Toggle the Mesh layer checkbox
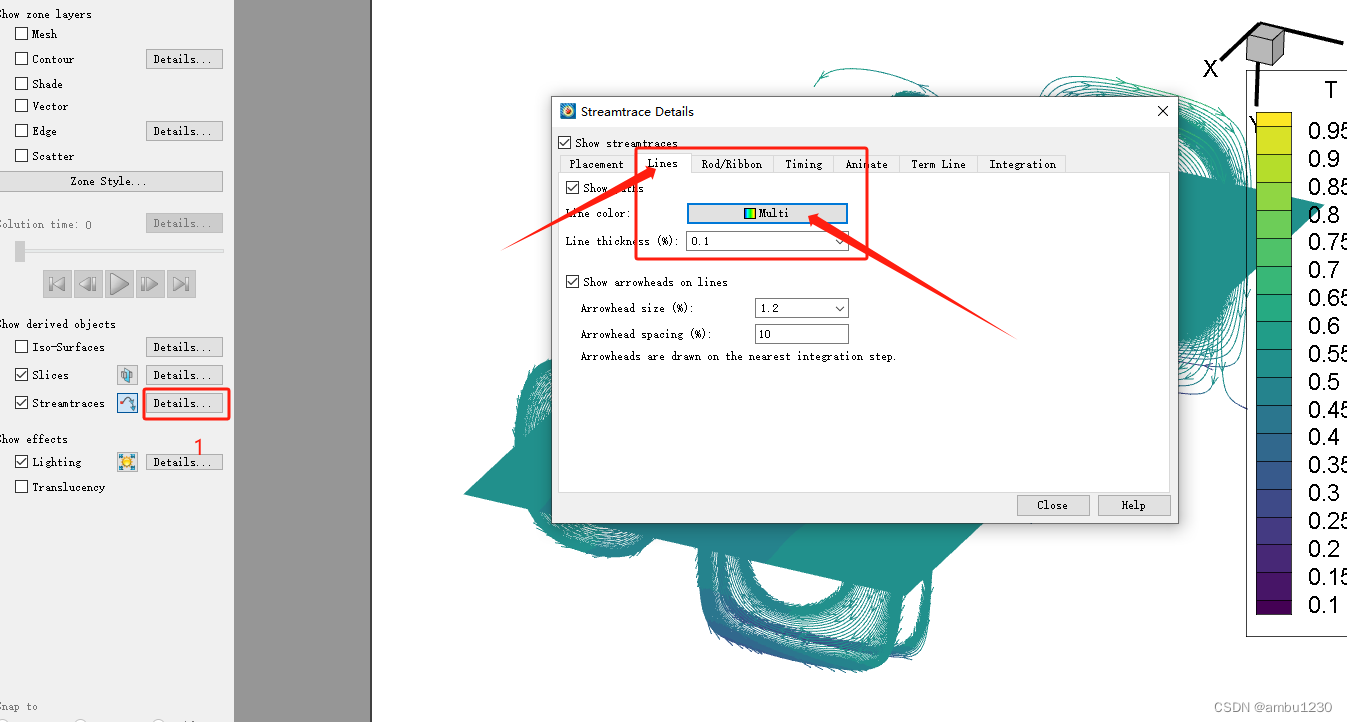 click(x=22, y=33)
